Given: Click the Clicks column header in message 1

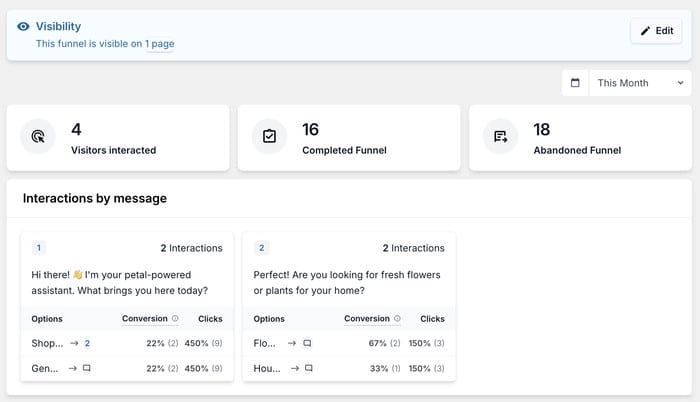Looking at the screenshot, I should point(210,319).
